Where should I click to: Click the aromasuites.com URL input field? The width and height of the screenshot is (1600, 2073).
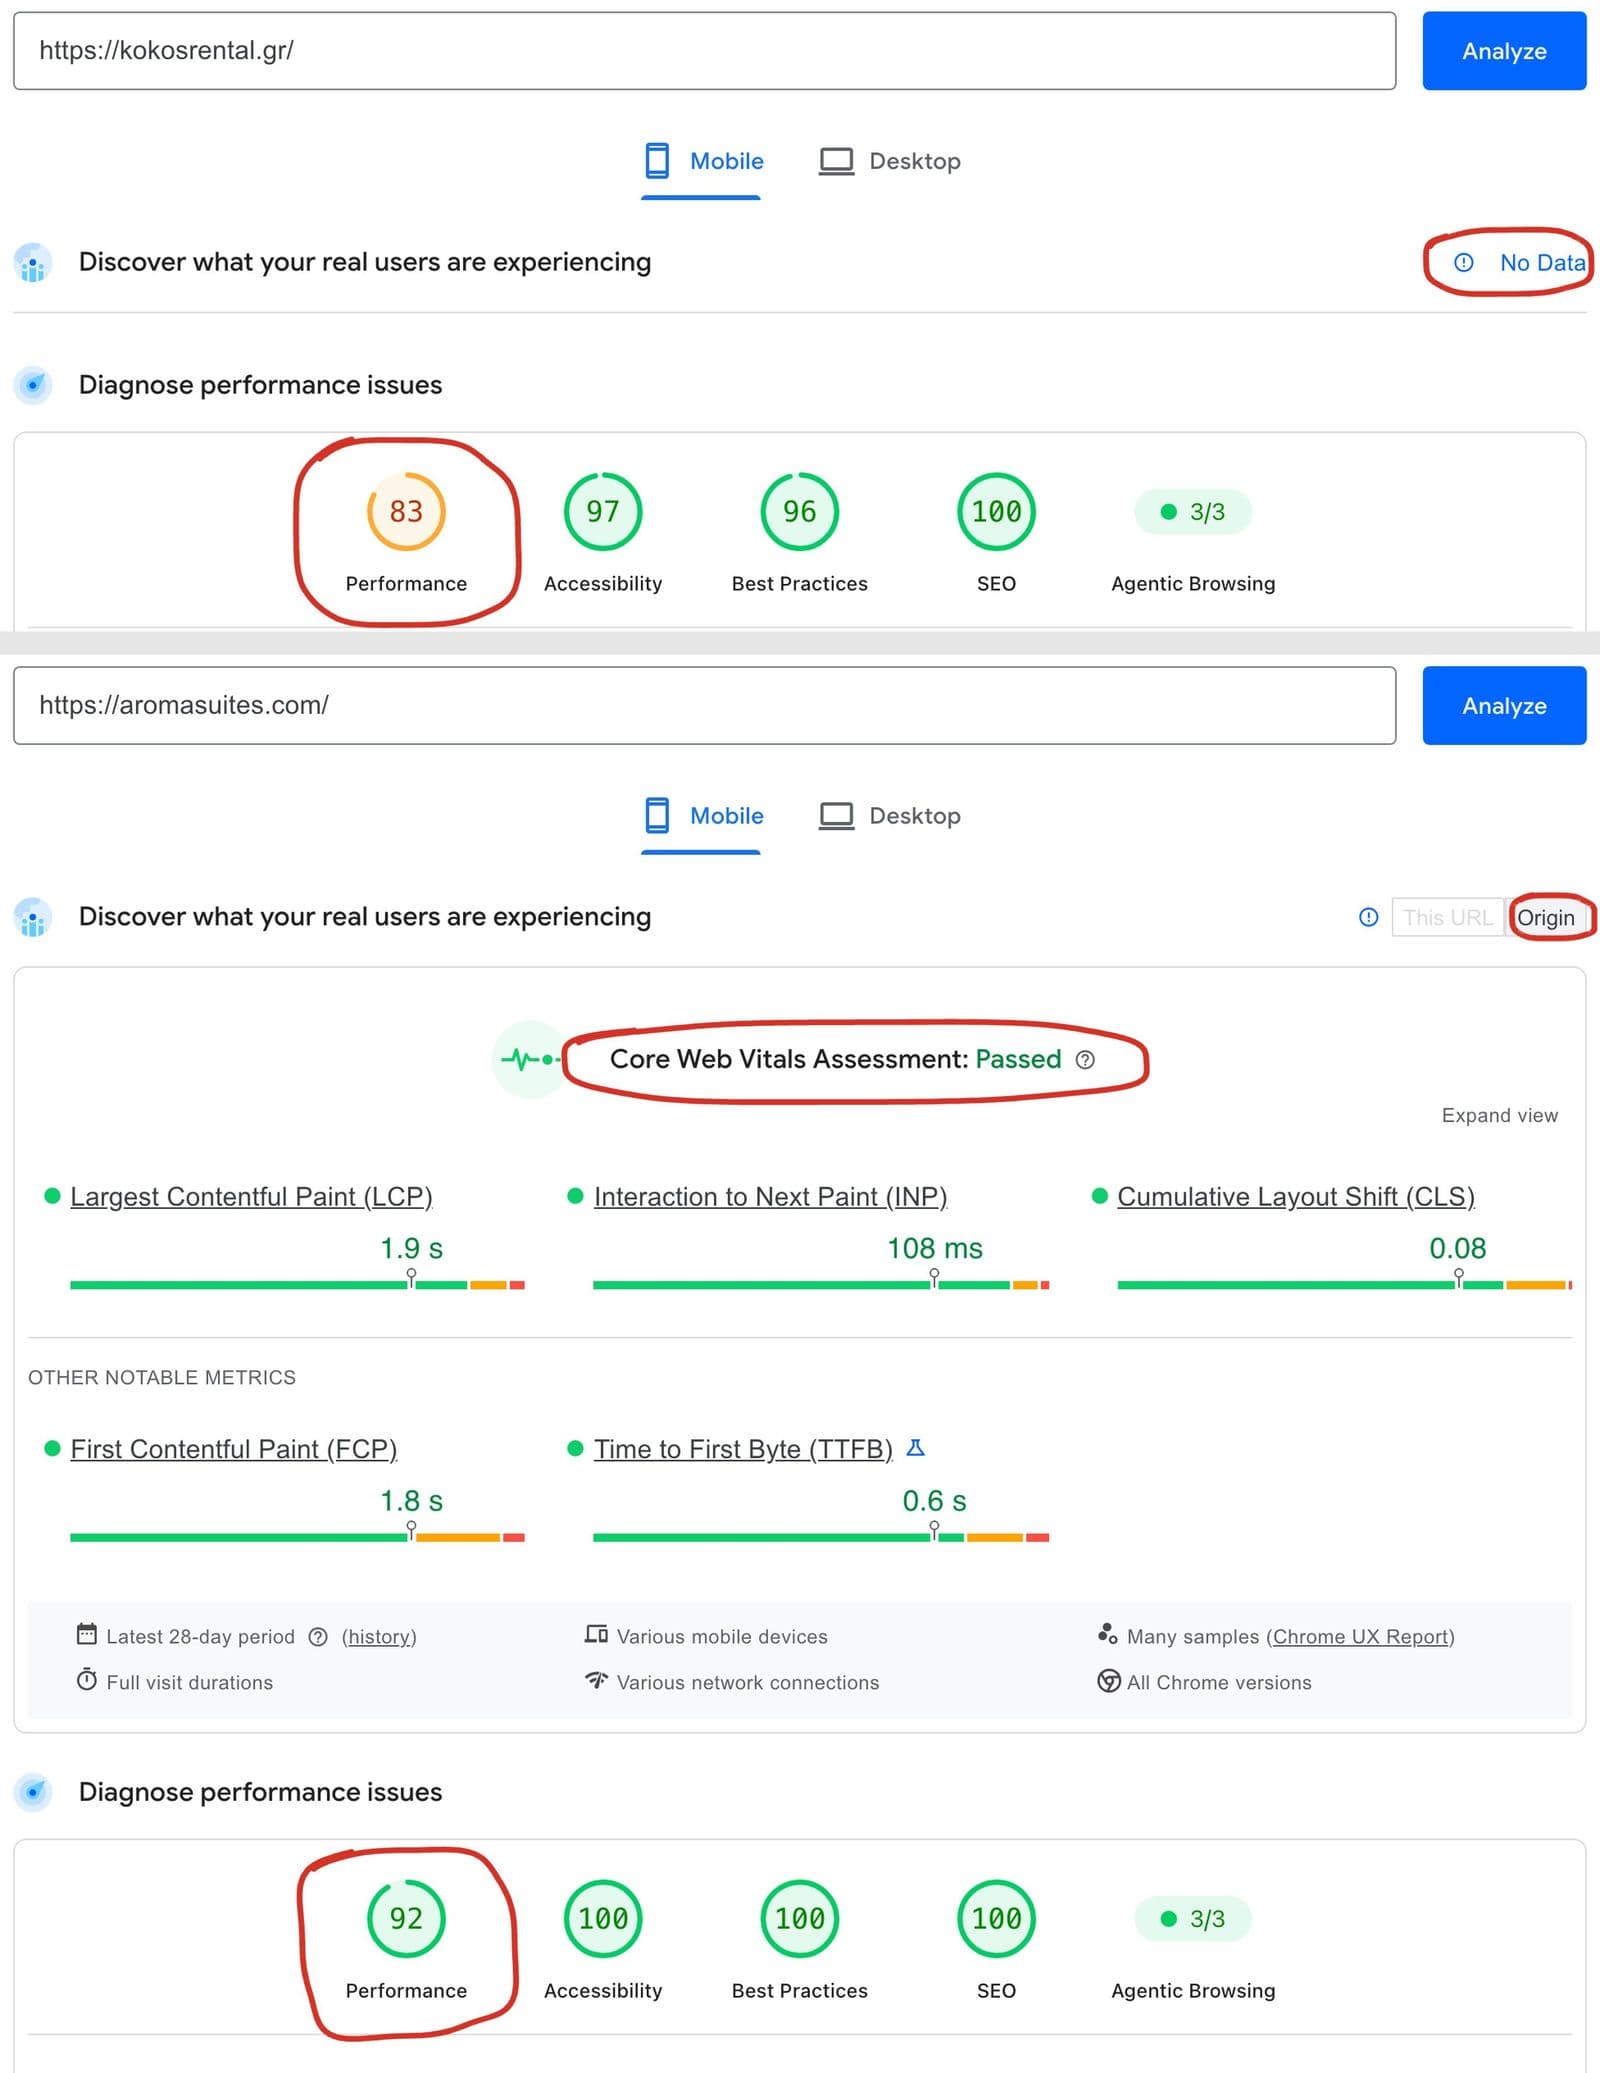[x=704, y=705]
